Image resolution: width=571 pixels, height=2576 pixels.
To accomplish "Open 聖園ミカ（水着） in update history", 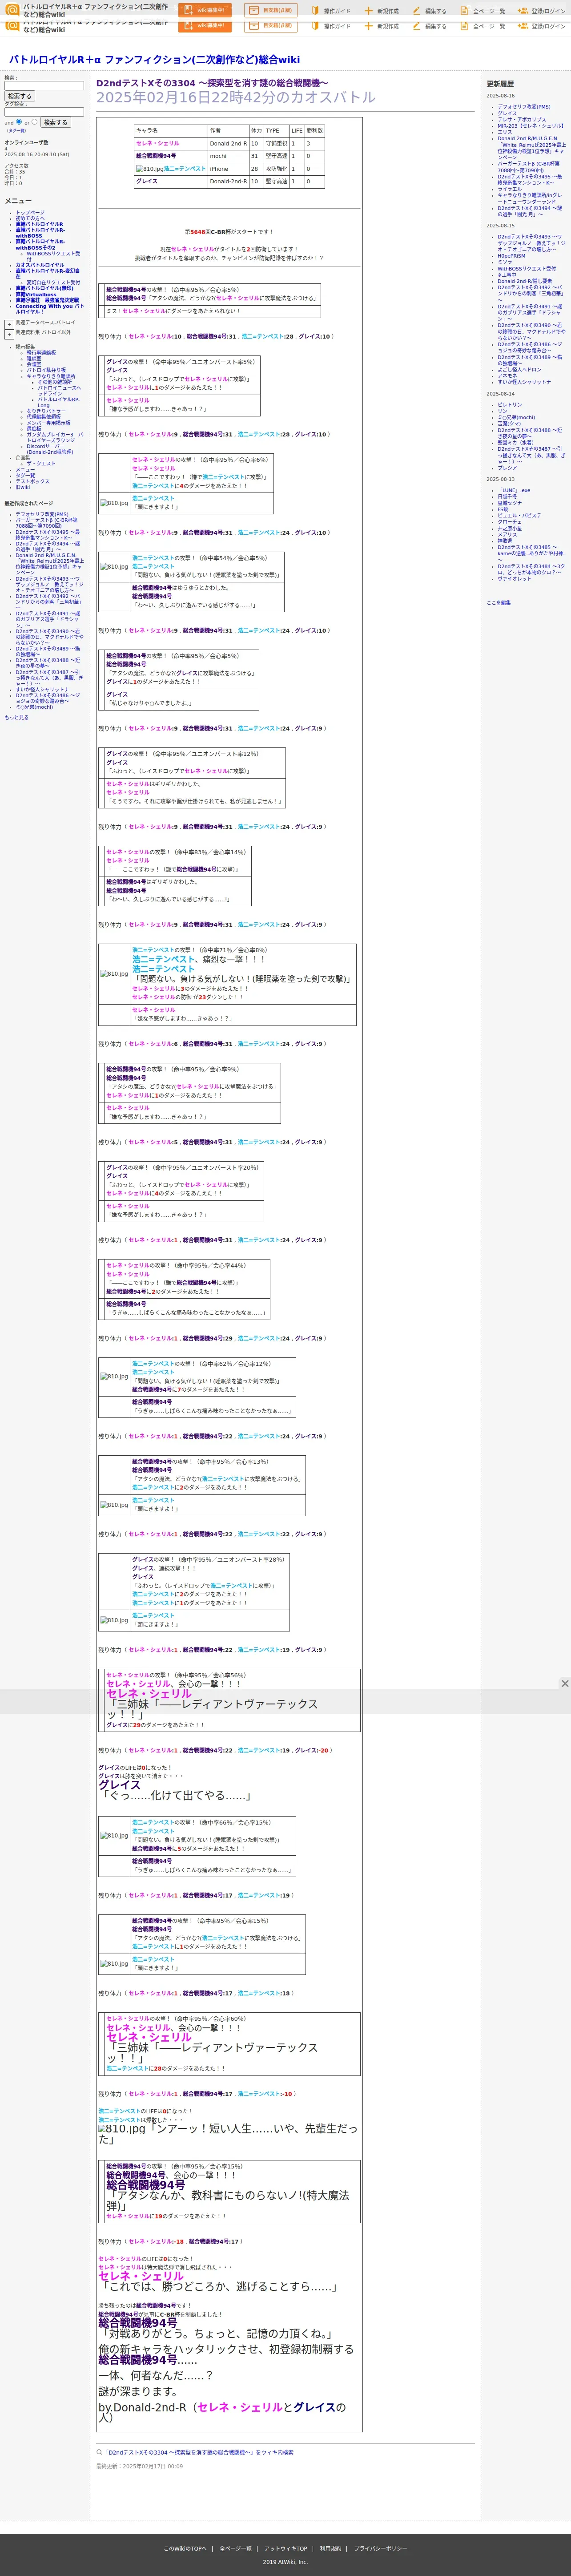I will coord(516,443).
